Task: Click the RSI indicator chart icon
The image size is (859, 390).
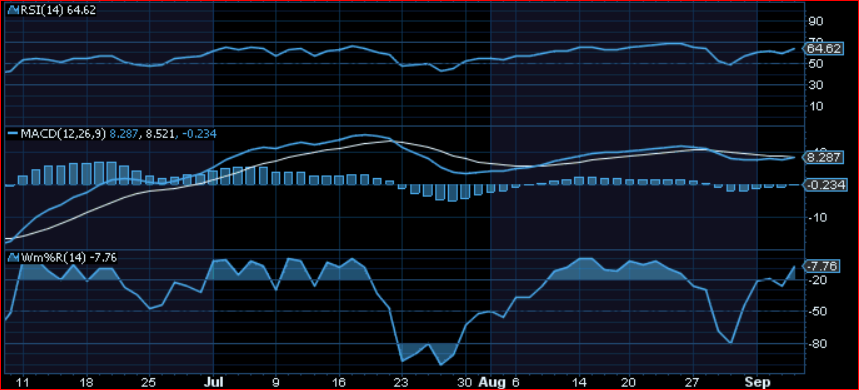Action: point(14,11)
